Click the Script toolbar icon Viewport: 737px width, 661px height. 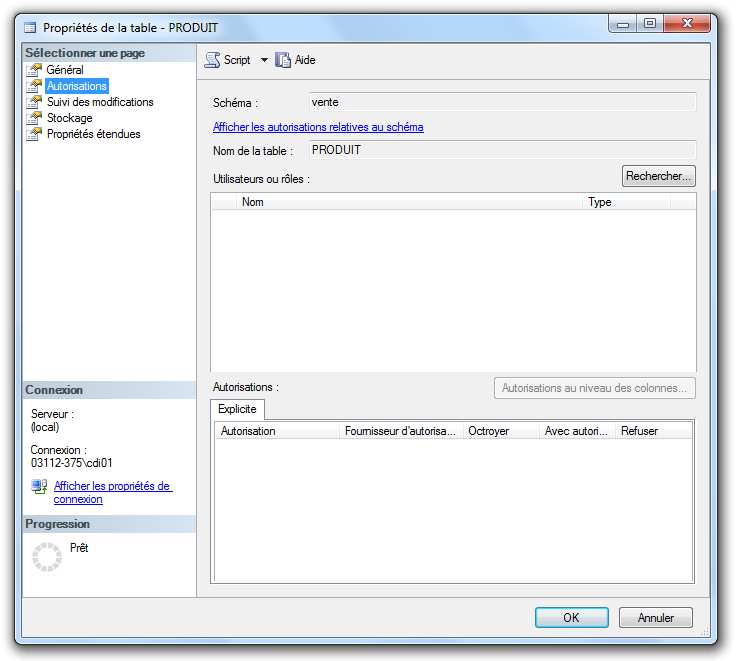213,60
